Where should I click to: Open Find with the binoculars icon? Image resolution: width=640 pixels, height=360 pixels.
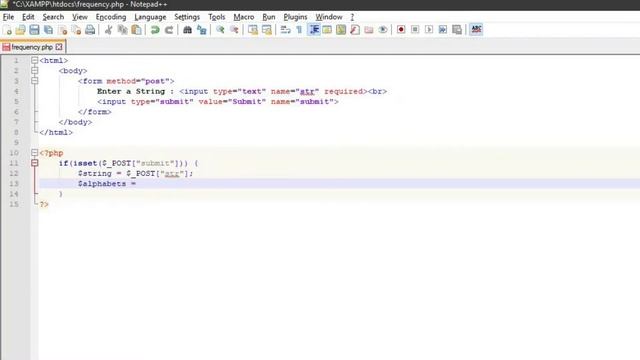pyautogui.click(x=187, y=30)
